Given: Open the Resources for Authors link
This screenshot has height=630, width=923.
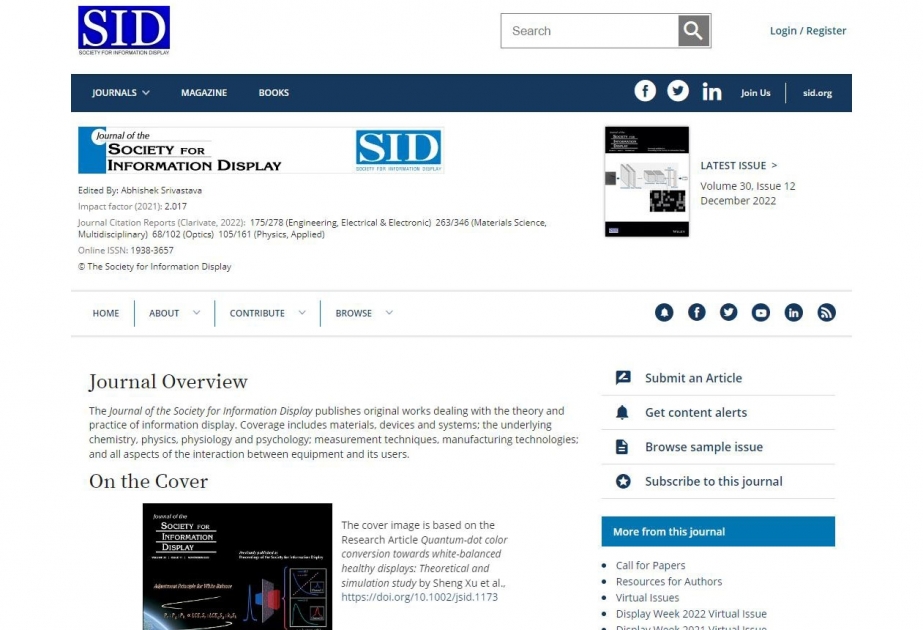Looking at the screenshot, I should [669, 581].
